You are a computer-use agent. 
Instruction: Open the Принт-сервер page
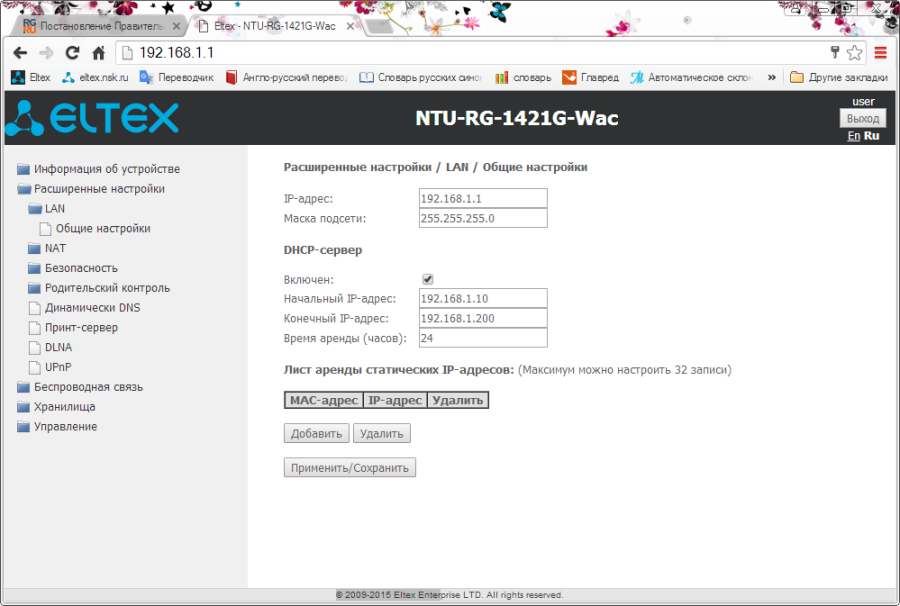pyautogui.click(x=73, y=328)
